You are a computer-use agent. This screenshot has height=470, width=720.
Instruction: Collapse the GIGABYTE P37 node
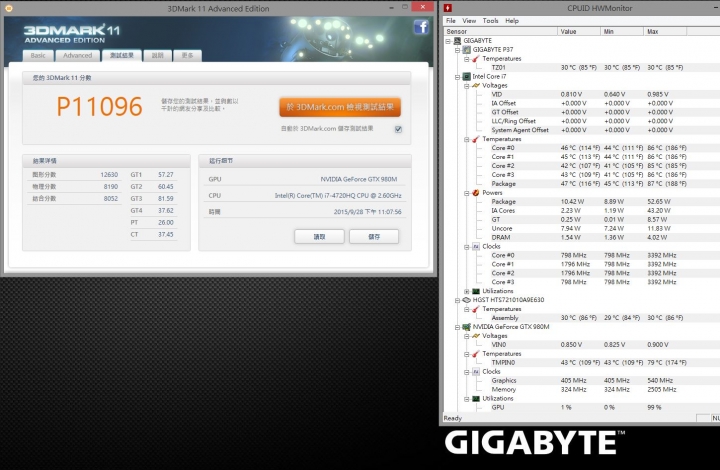(457, 50)
